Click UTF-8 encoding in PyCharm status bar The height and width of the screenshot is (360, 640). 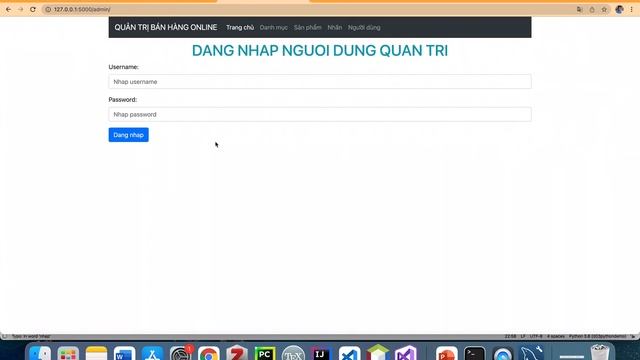pyautogui.click(x=536, y=336)
